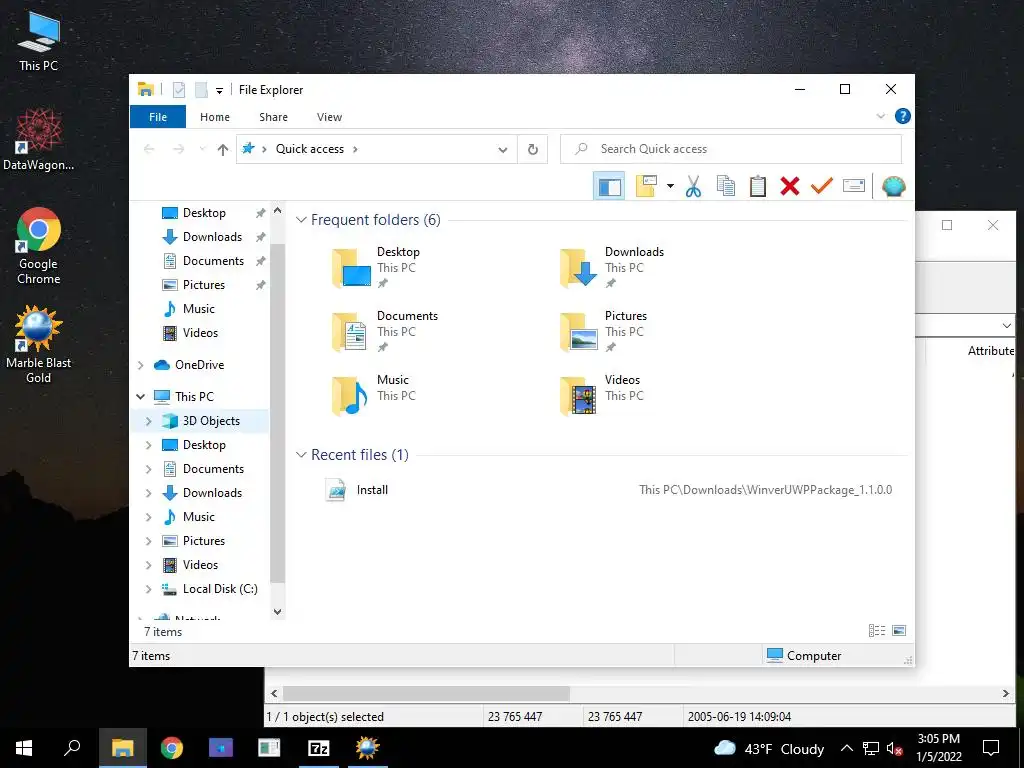Screen dimensions: 1024x768
Task: Click the orange checkmark Properties icon
Action: tap(822, 186)
